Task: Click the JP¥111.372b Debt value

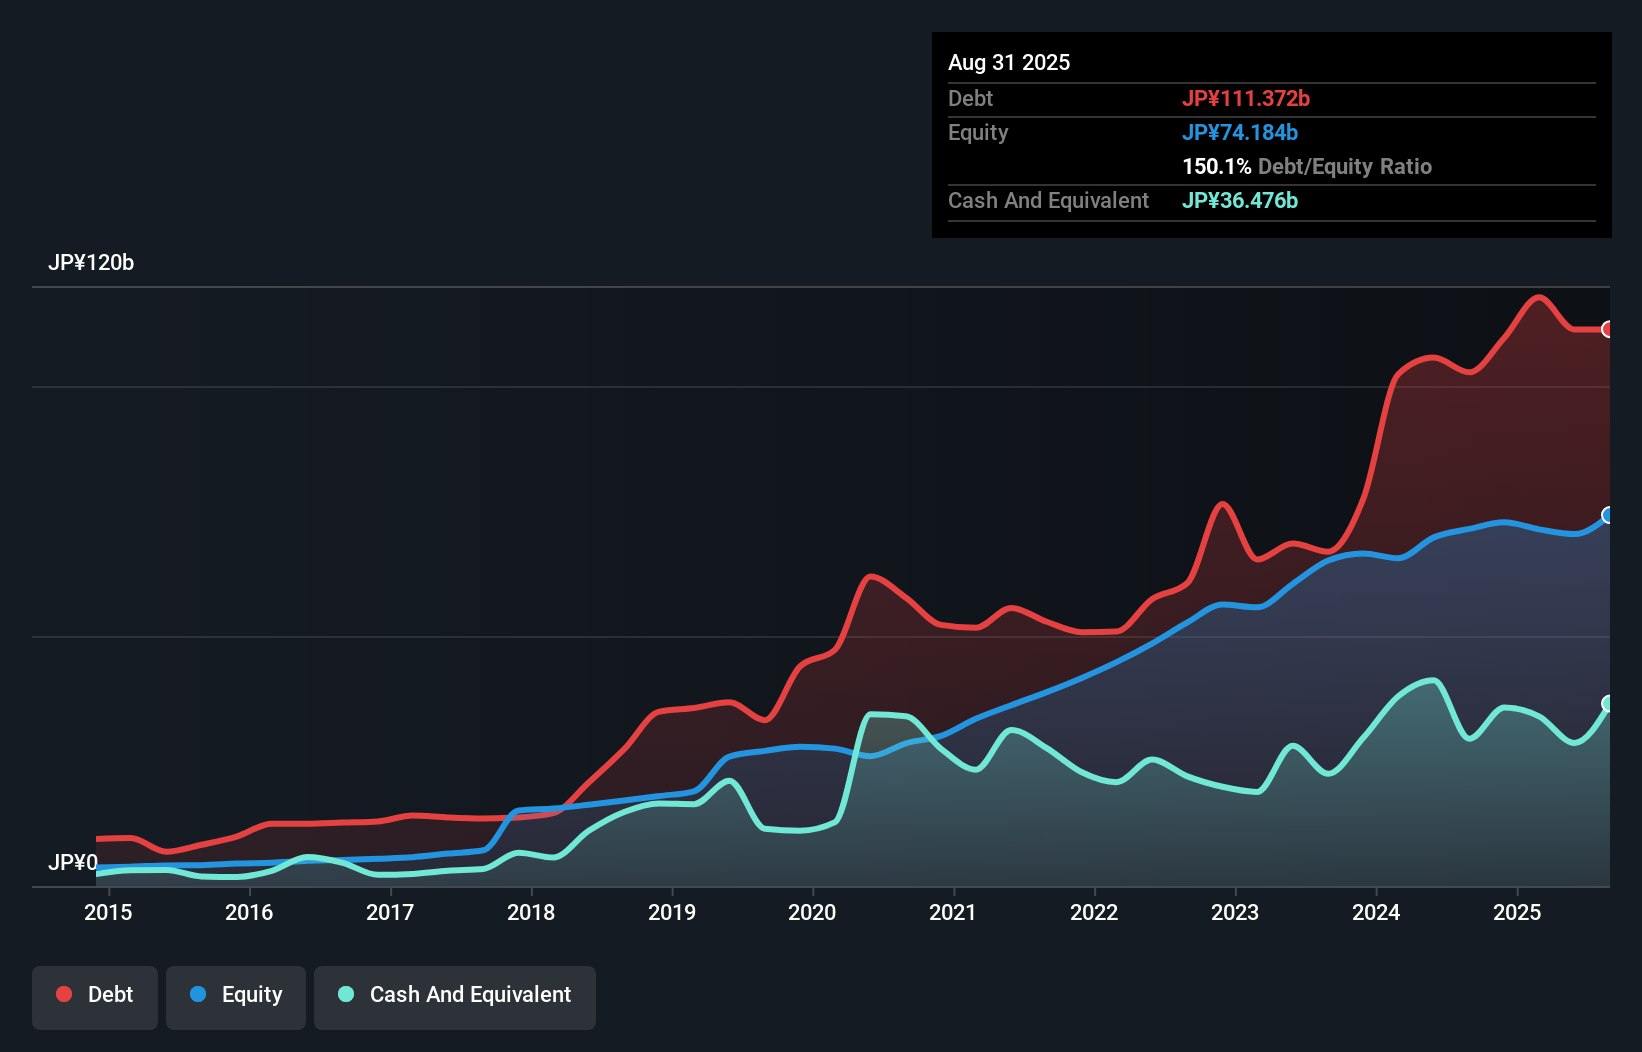Action: click(x=1248, y=98)
